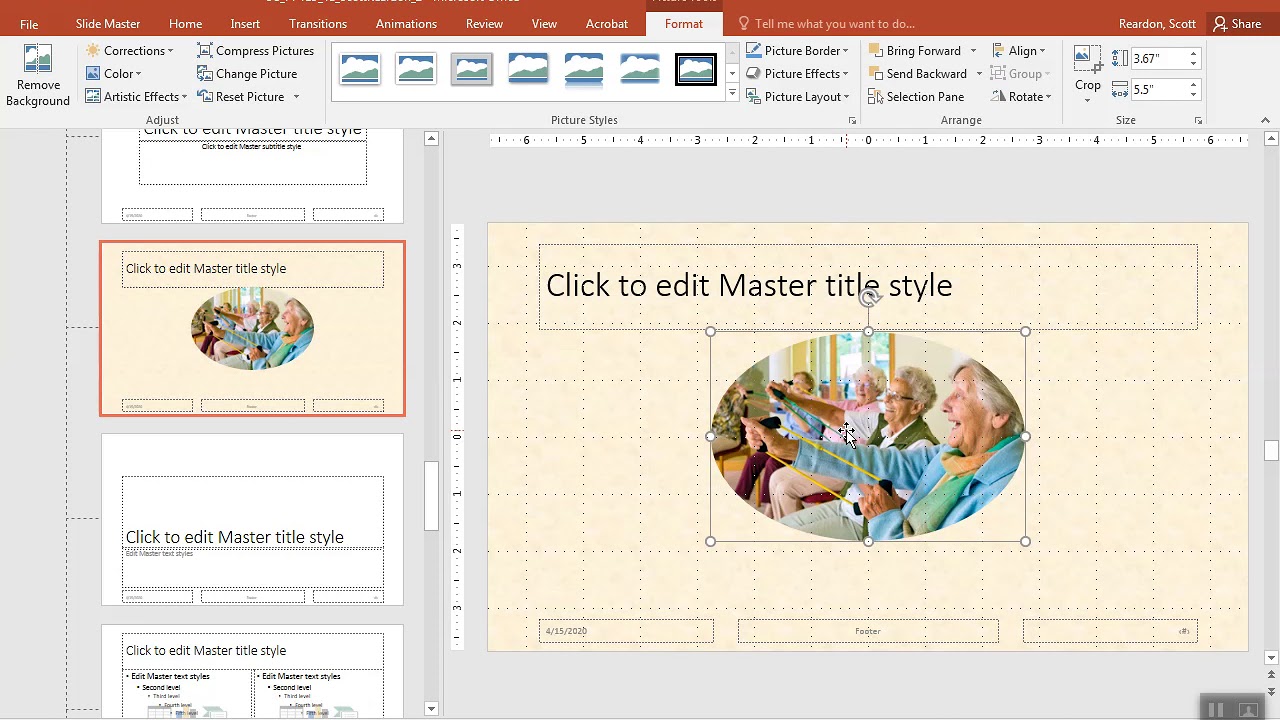Increase shape height with up spinner
The height and width of the screenshot is (720, 1280).
[x=1193, y=55]
